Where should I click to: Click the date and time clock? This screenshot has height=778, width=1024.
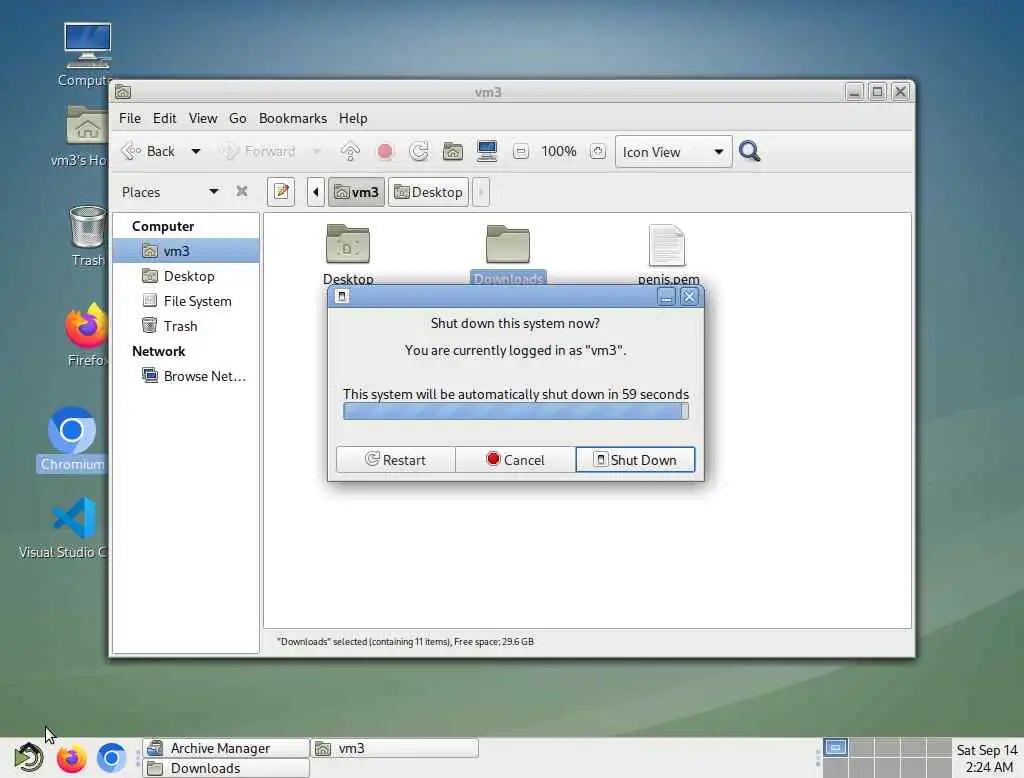tap(987, 758)
